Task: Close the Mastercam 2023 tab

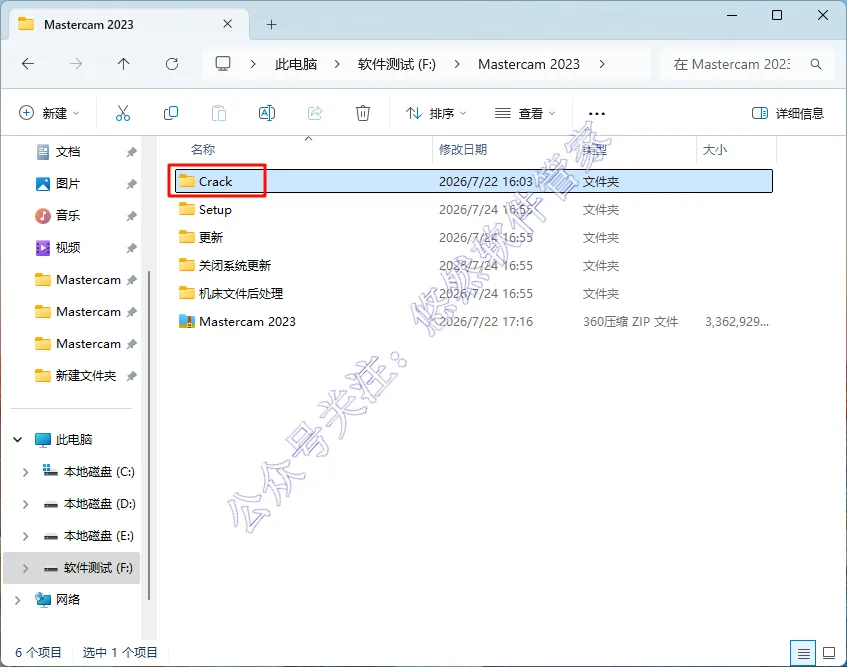Action: pyautogui.click(x=227, y=24)
